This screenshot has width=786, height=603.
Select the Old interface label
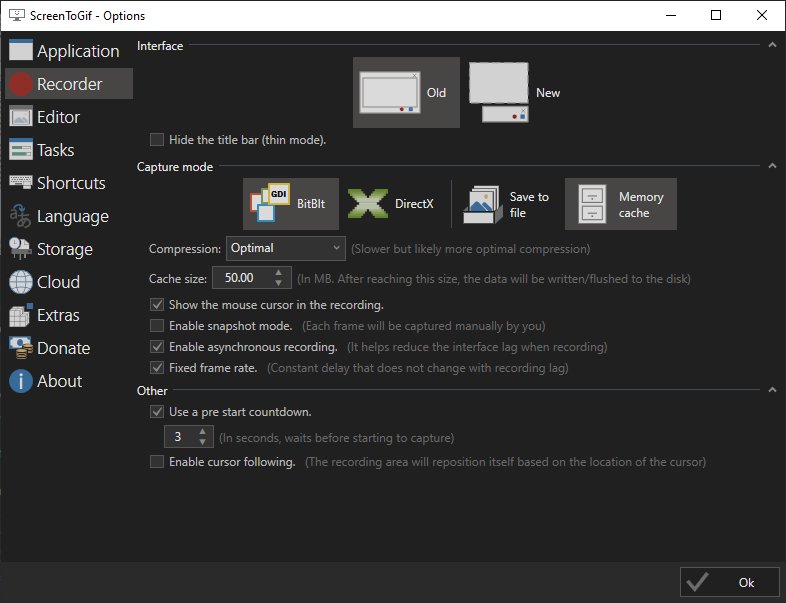click(x=436, y=93)
